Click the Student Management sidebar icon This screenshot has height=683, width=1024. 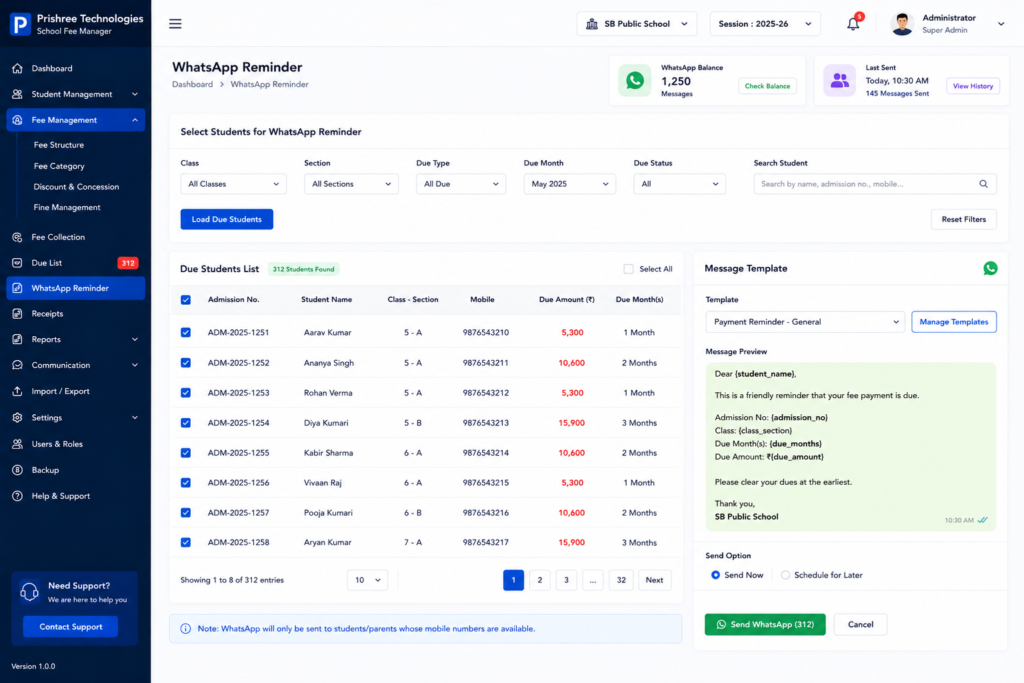click(18, 94)
